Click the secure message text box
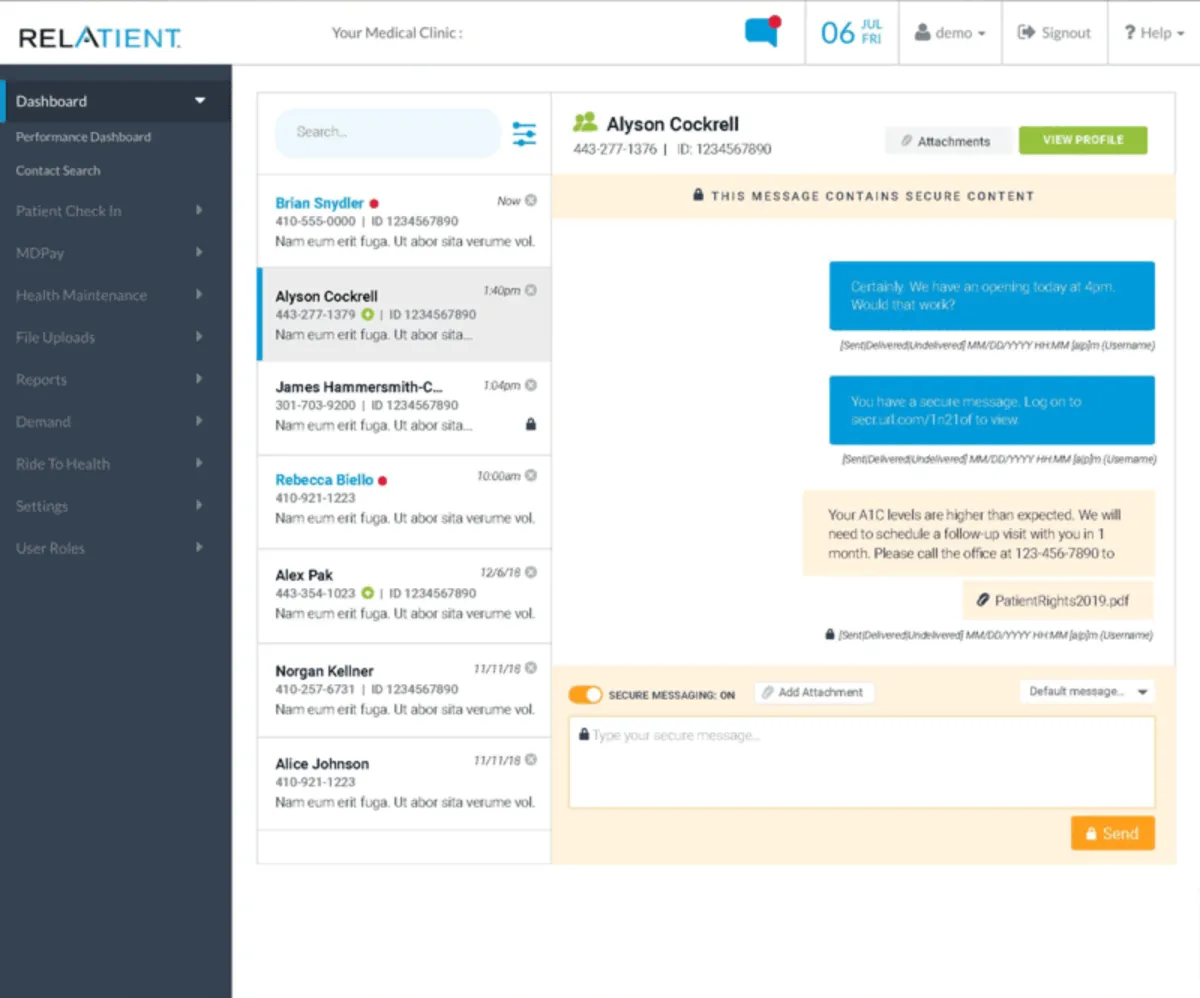This screenshot has height=998, width=1200. (x=862, y=762)
